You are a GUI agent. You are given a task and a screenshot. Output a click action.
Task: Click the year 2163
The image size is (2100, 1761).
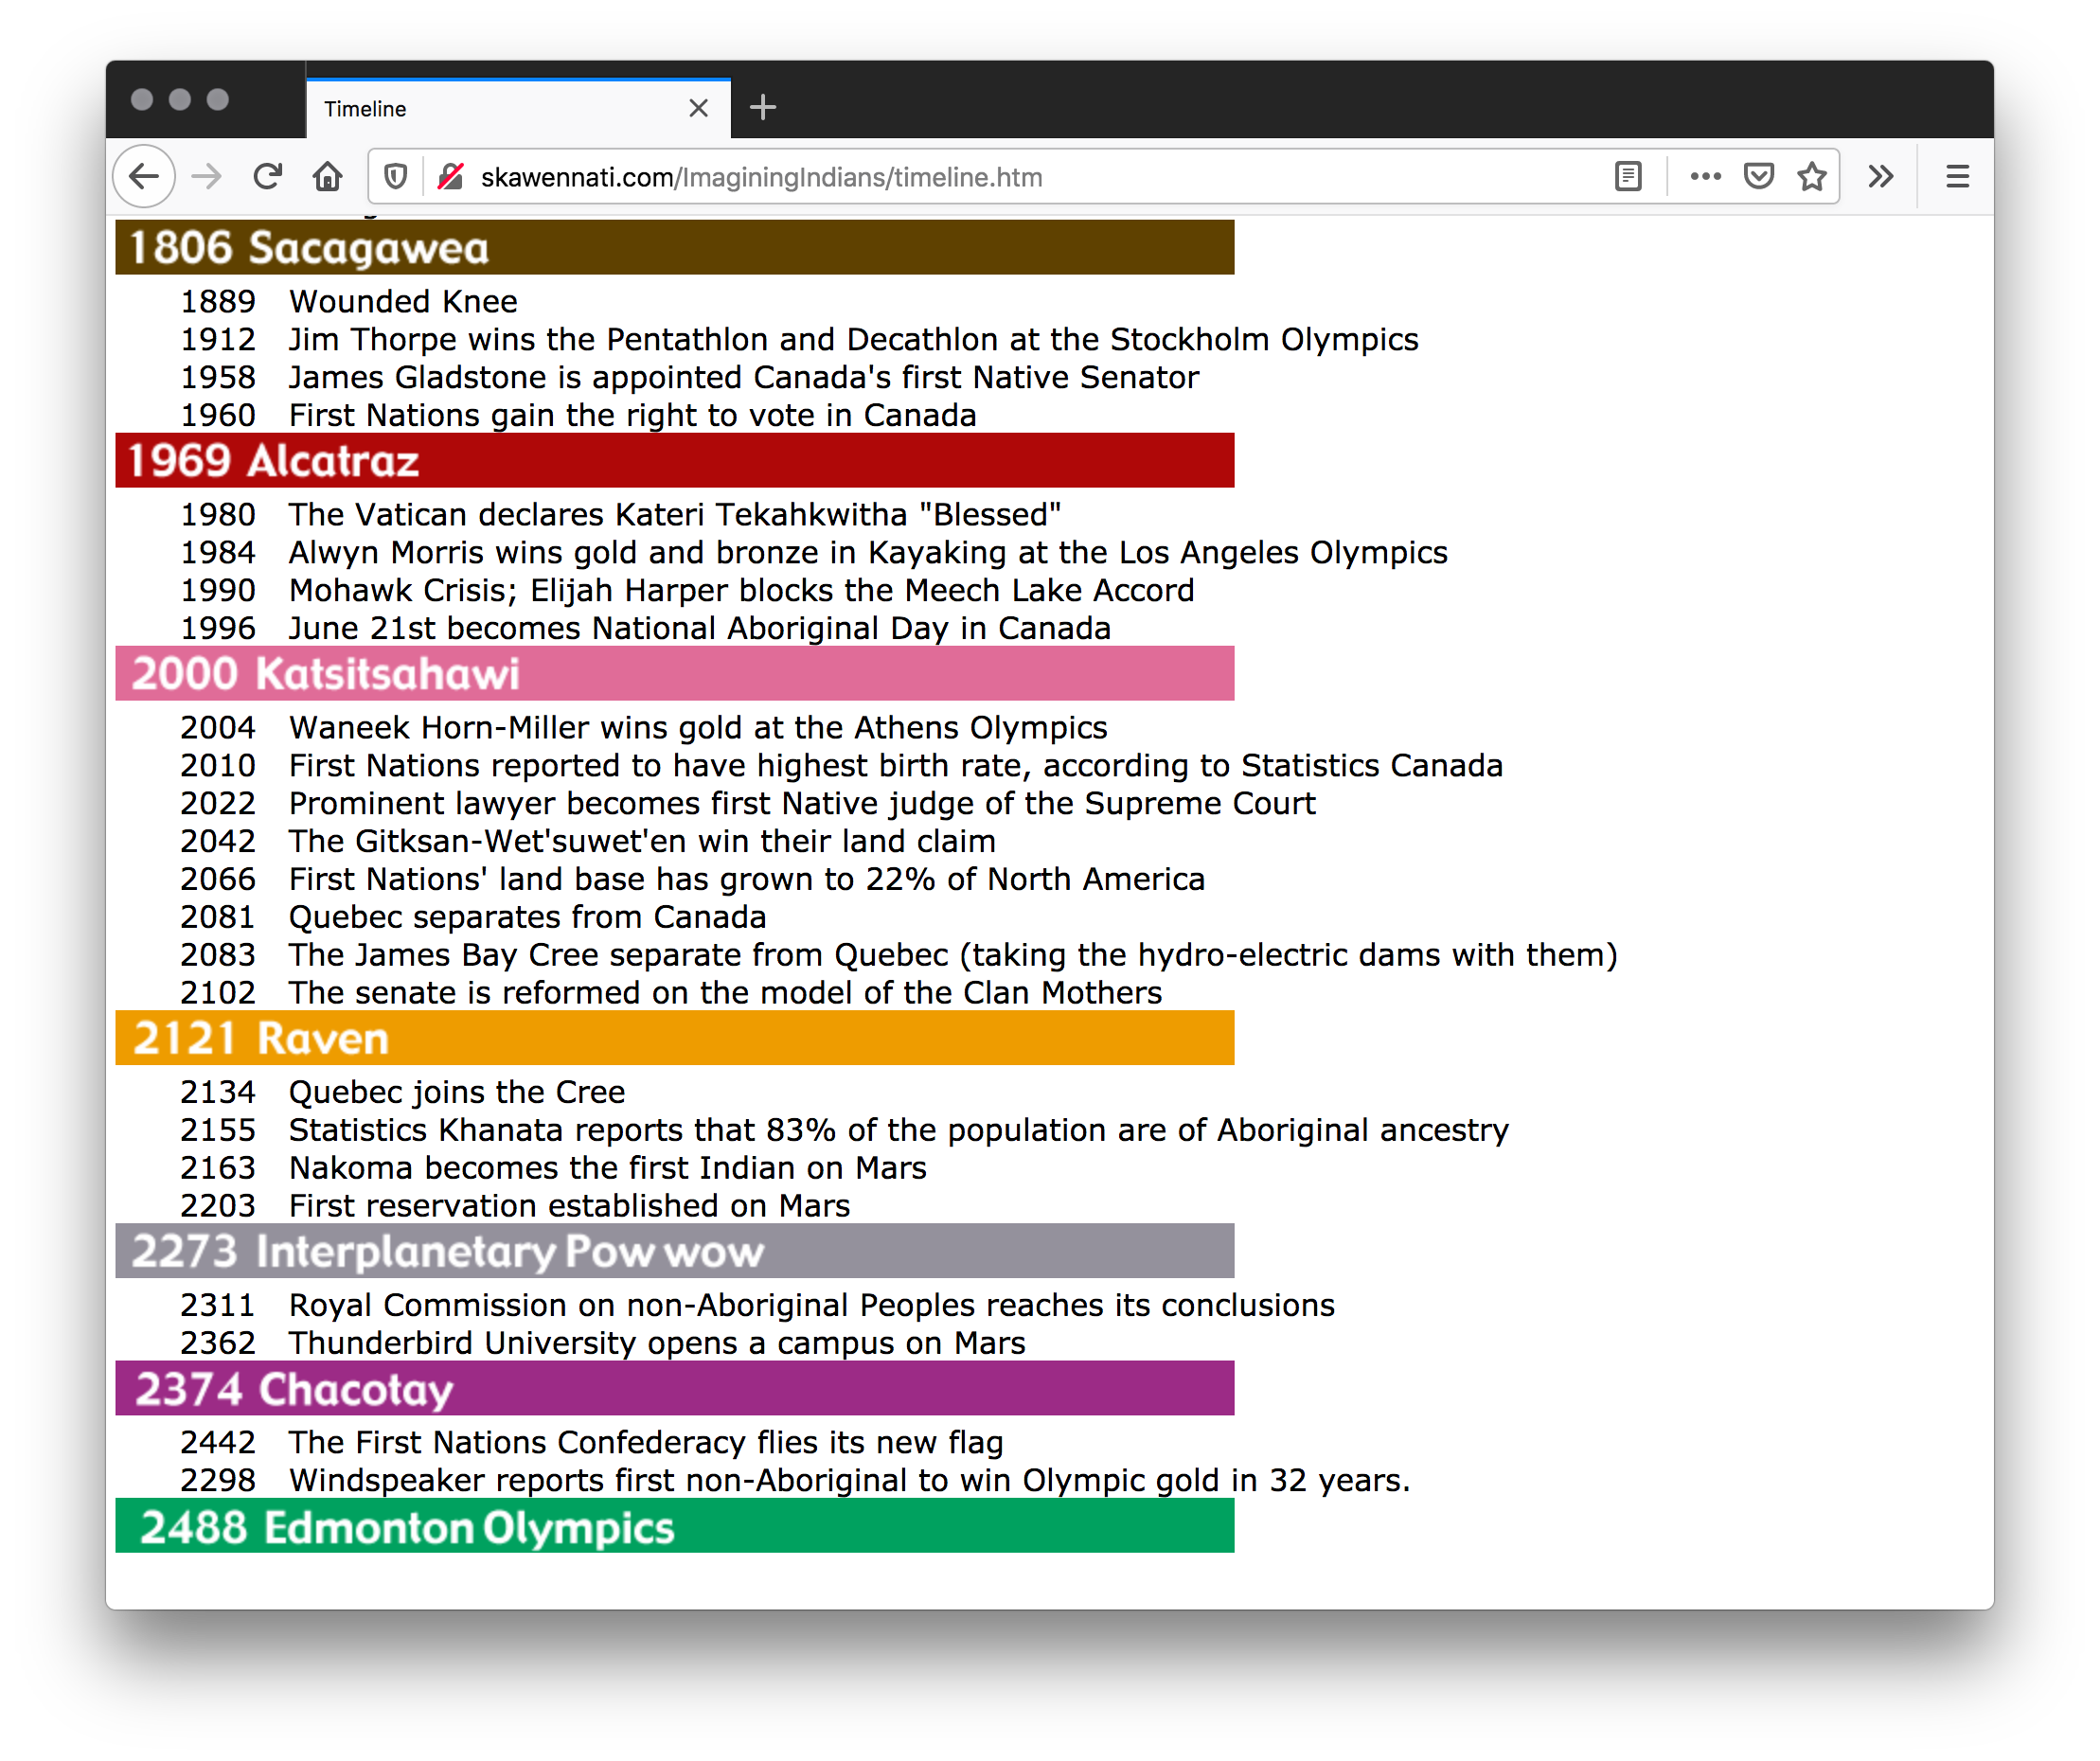click(218, 1168)
